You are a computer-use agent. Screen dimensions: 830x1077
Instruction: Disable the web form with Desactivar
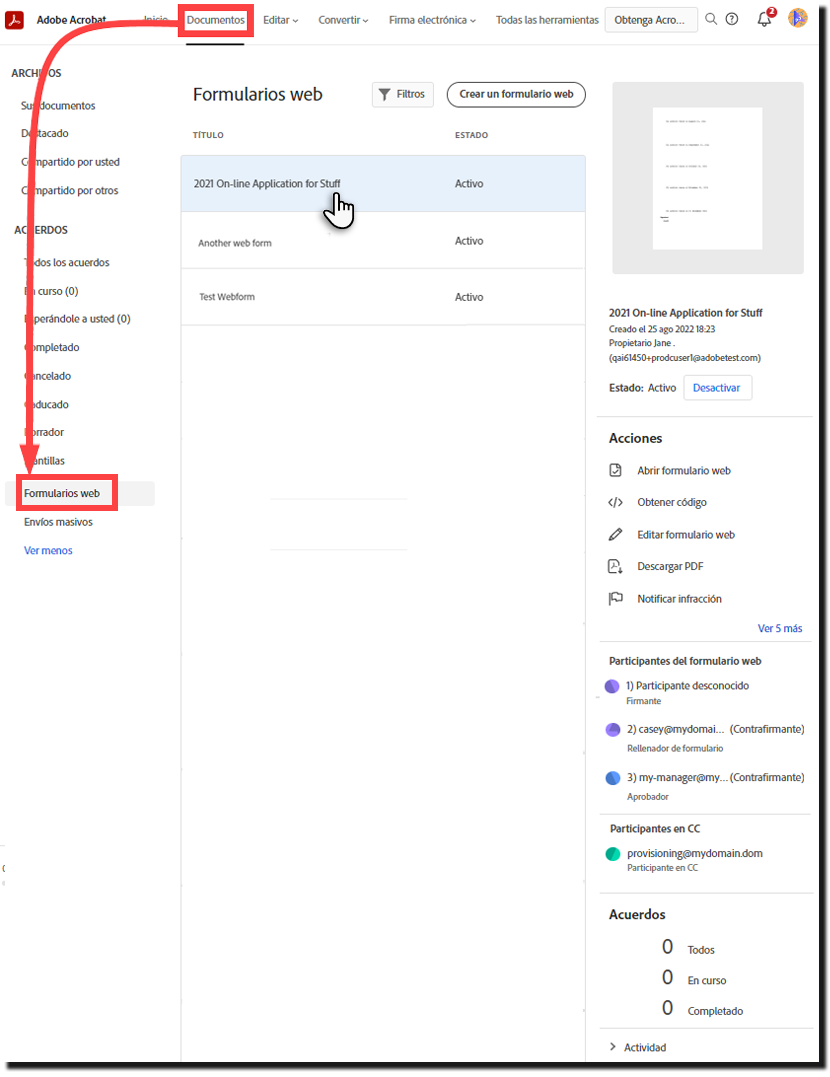point(717,387)
